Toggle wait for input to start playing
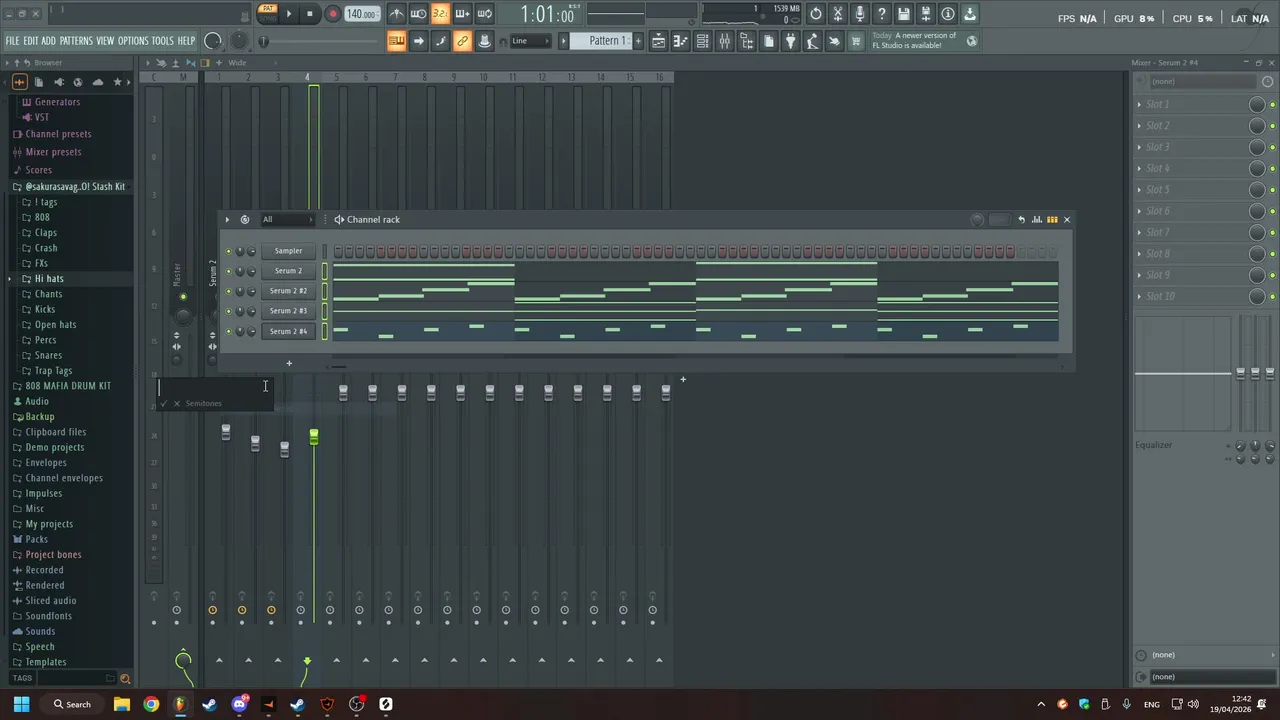 [x=418, y=14]
